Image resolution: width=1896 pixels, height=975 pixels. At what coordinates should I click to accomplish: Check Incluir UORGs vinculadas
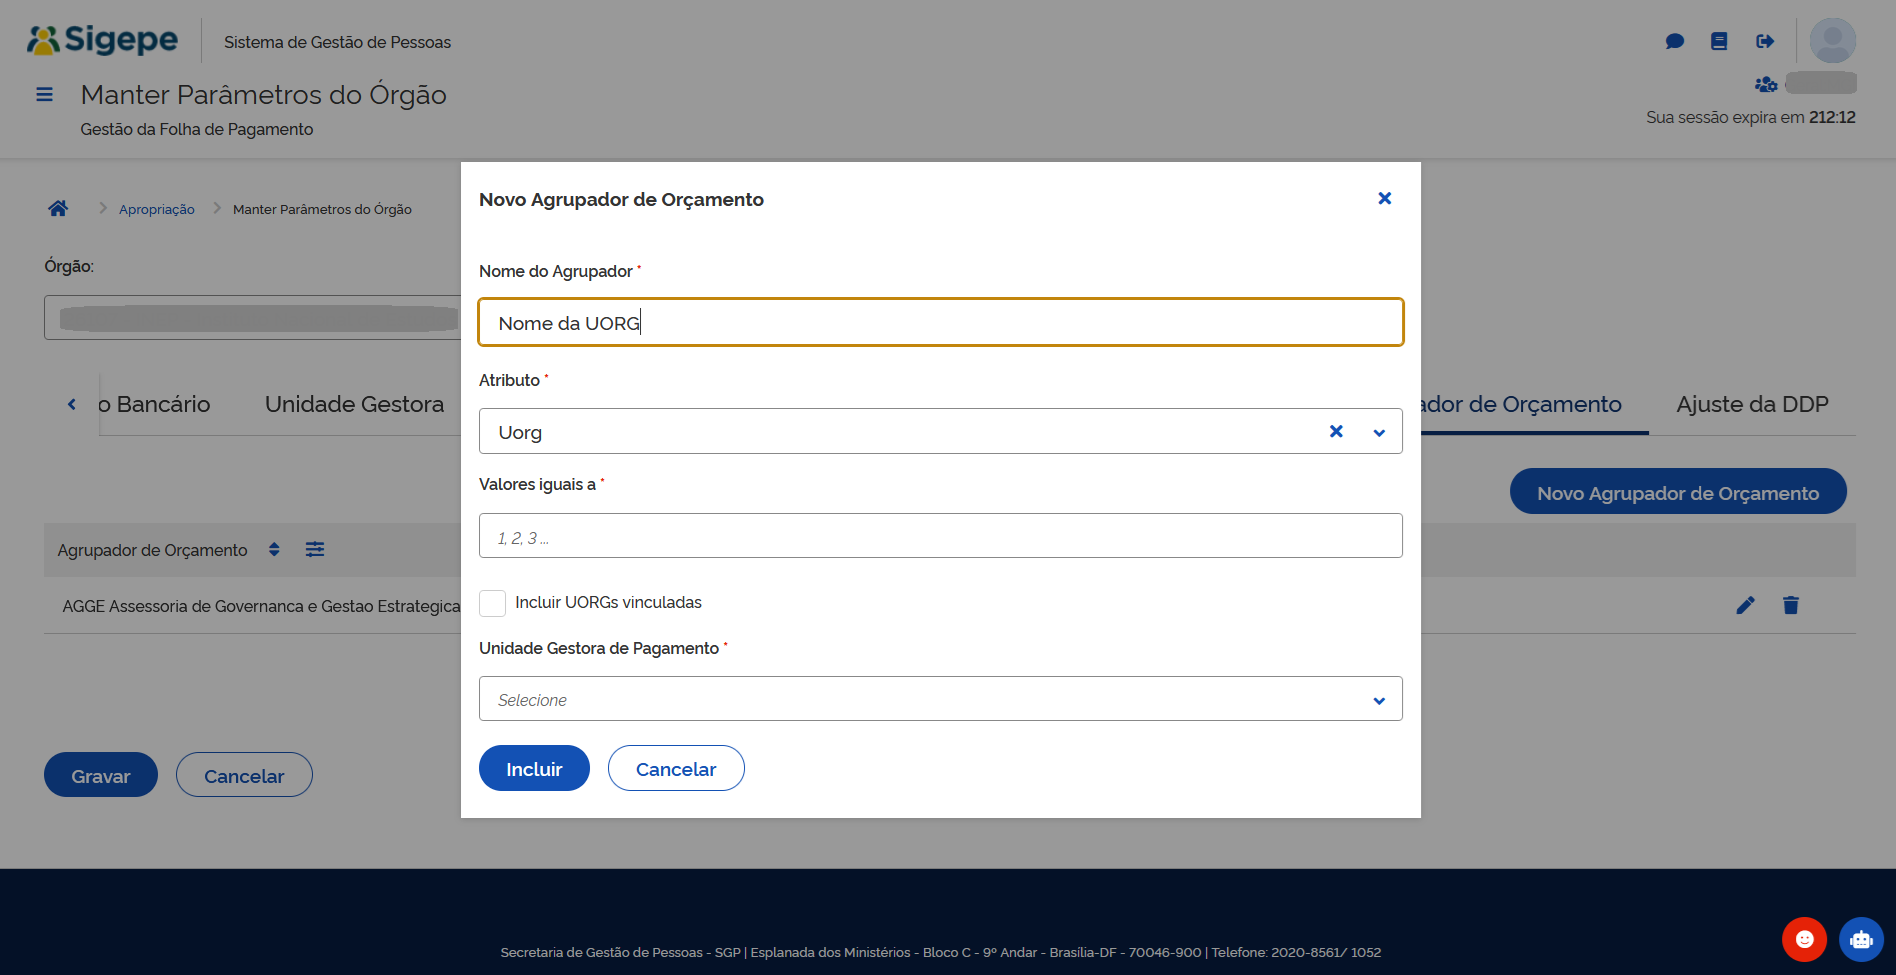492,603
